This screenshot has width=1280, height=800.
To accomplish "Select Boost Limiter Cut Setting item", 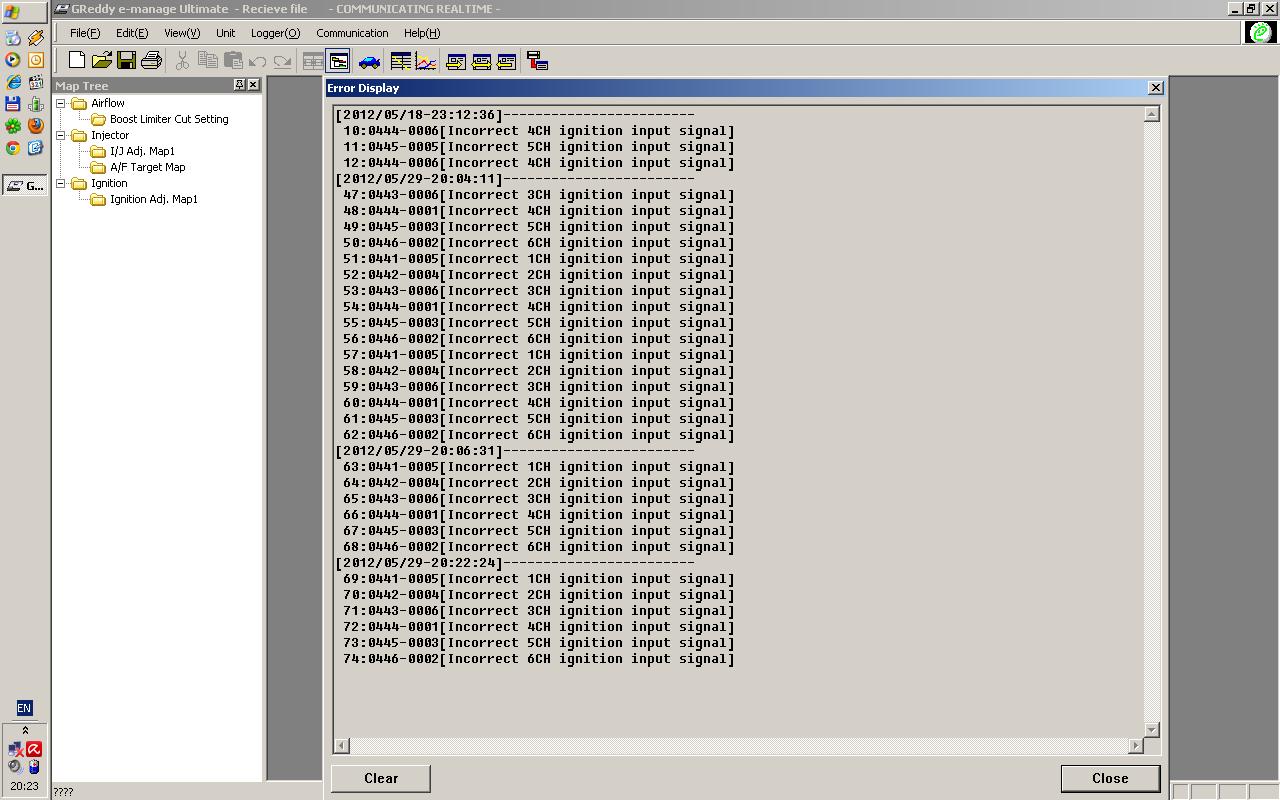I will (x=168, y=119).
